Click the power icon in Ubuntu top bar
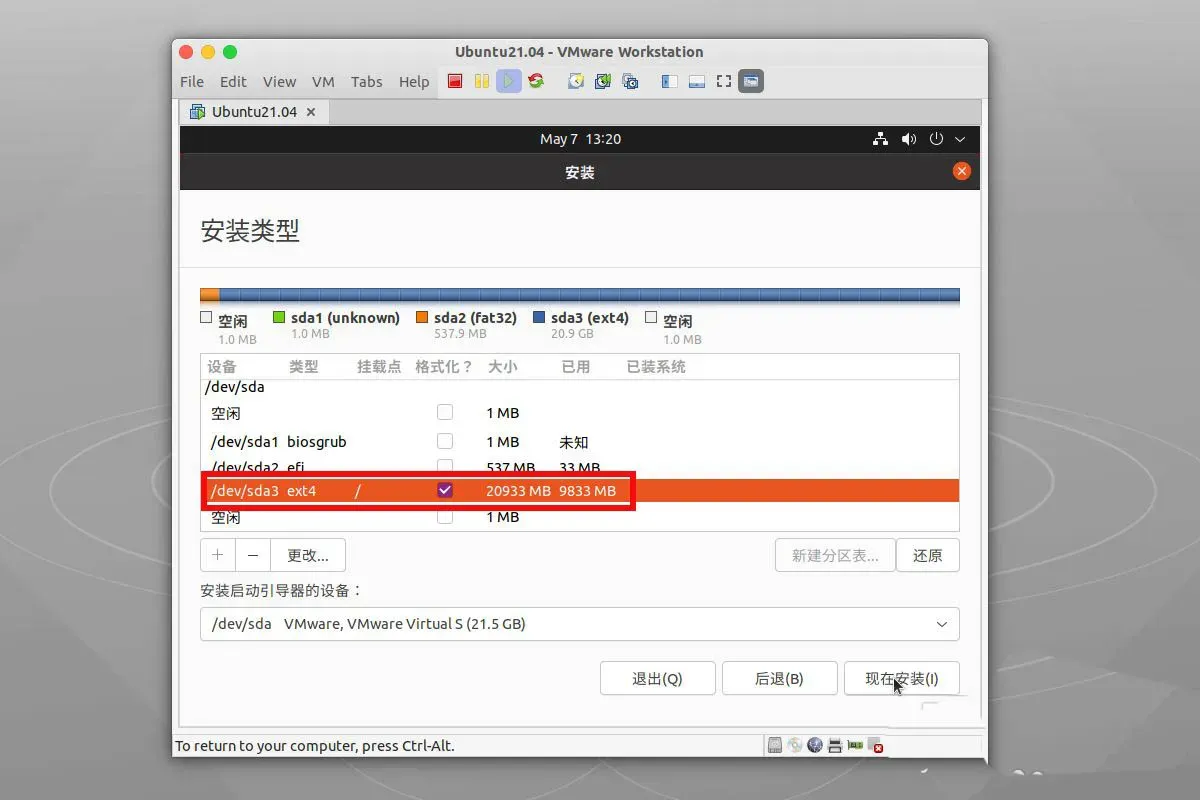1200x800 pixels. point(937,139)
